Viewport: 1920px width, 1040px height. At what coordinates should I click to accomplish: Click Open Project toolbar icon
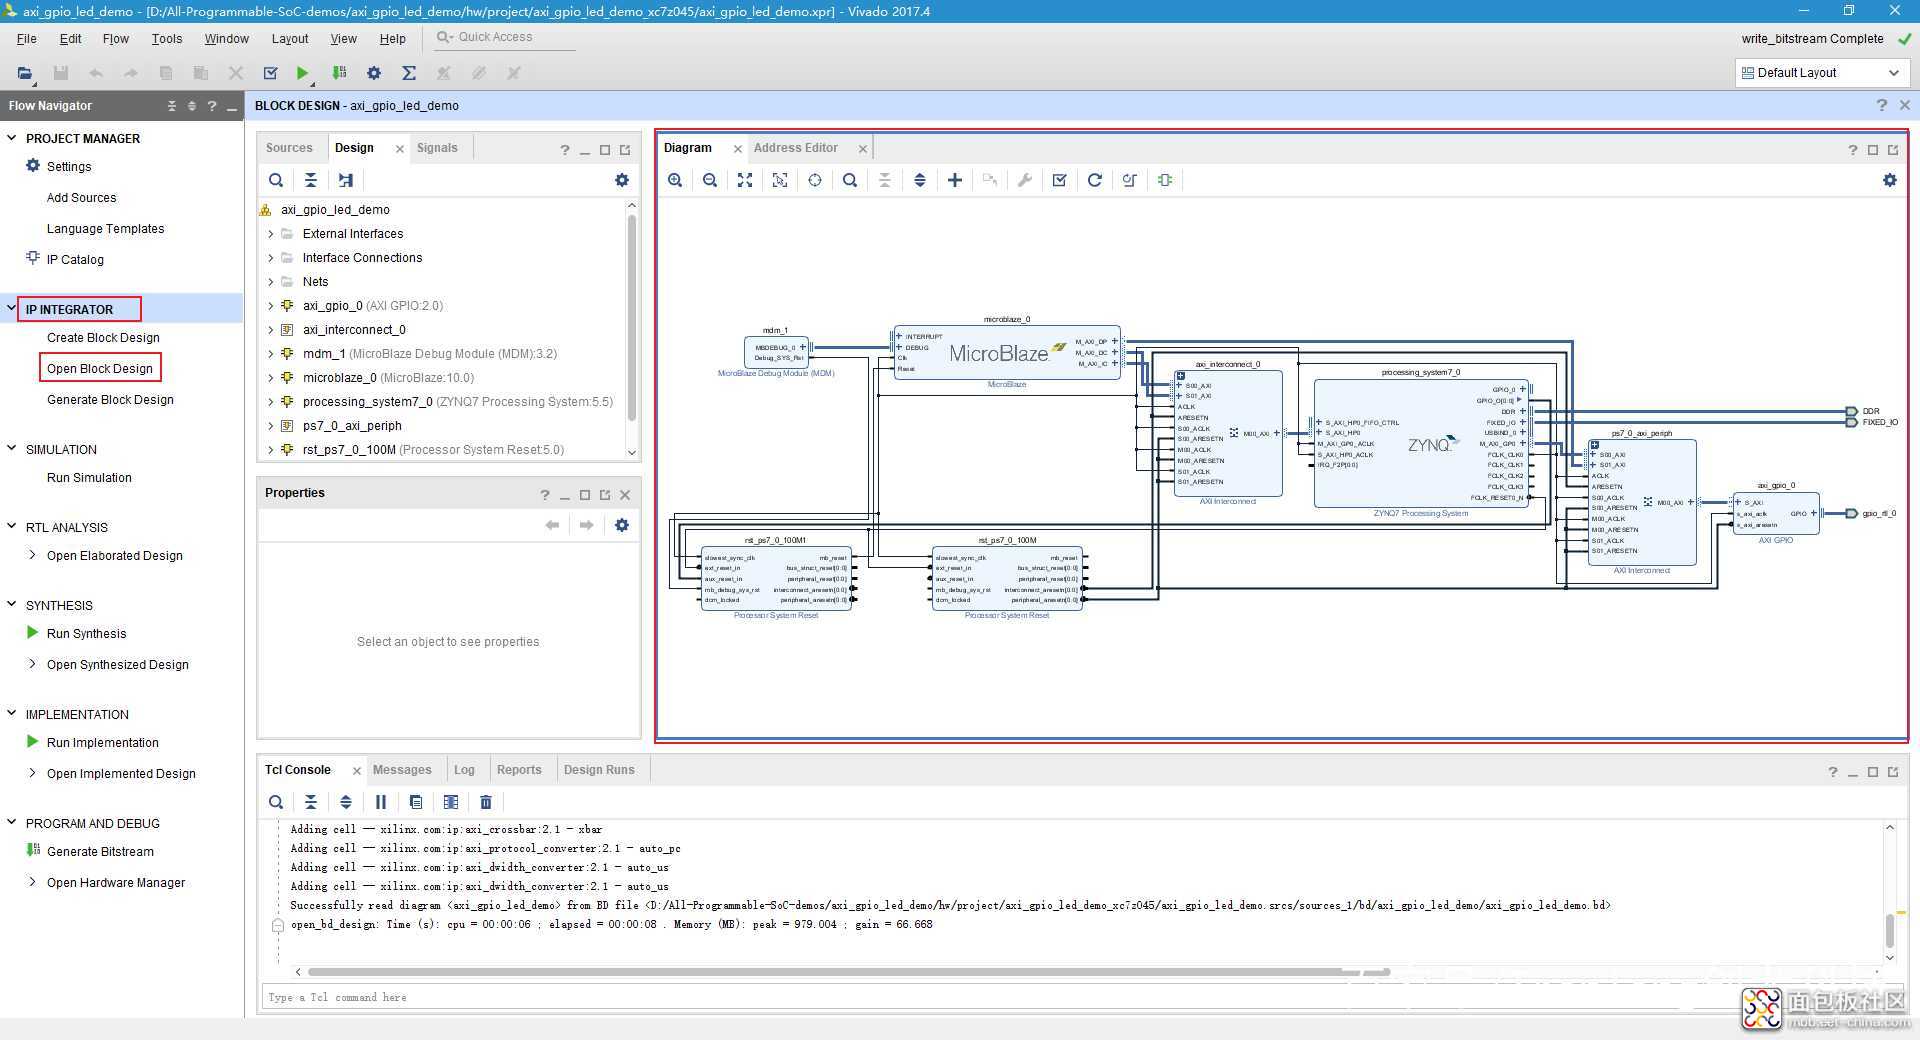25,73
